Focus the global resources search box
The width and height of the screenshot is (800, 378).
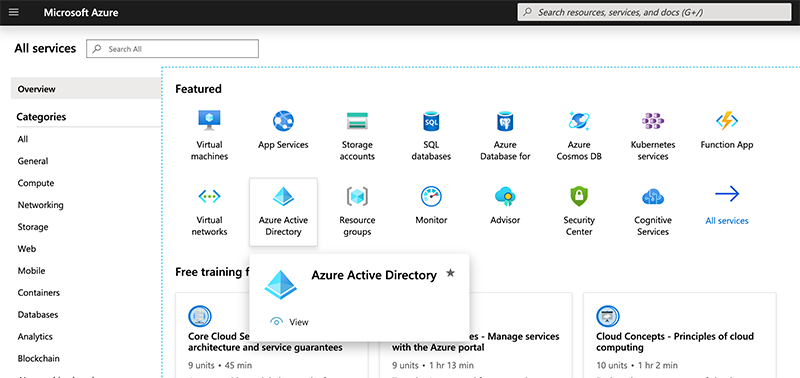[655, 12]
